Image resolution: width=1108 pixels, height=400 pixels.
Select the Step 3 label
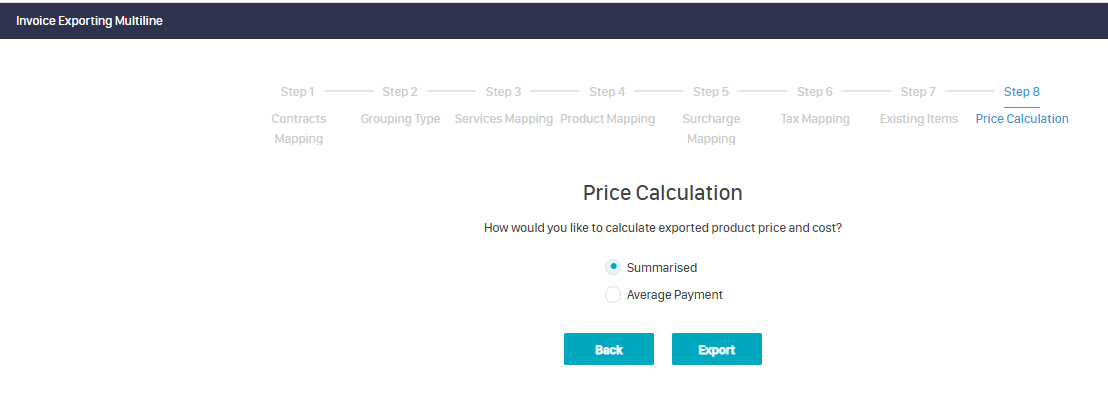(x=504, y=92)
